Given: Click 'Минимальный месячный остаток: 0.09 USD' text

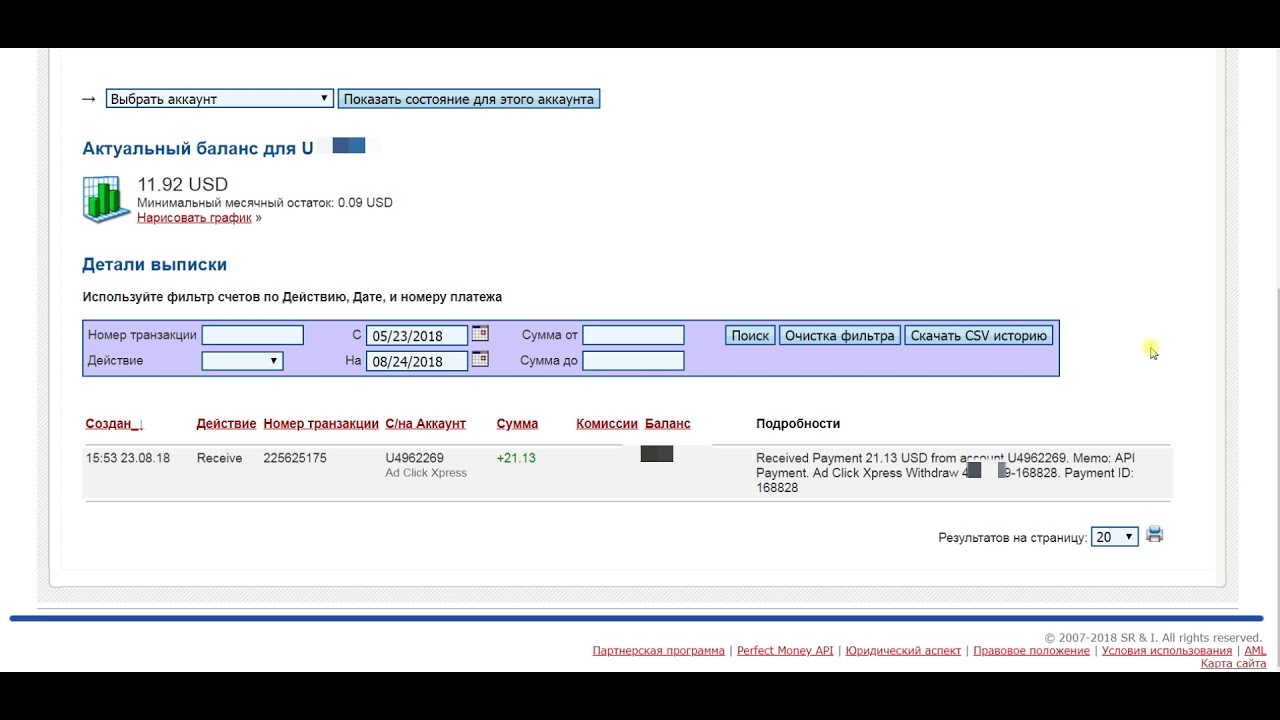Looking at the screenshot, I should click(265, 203).
